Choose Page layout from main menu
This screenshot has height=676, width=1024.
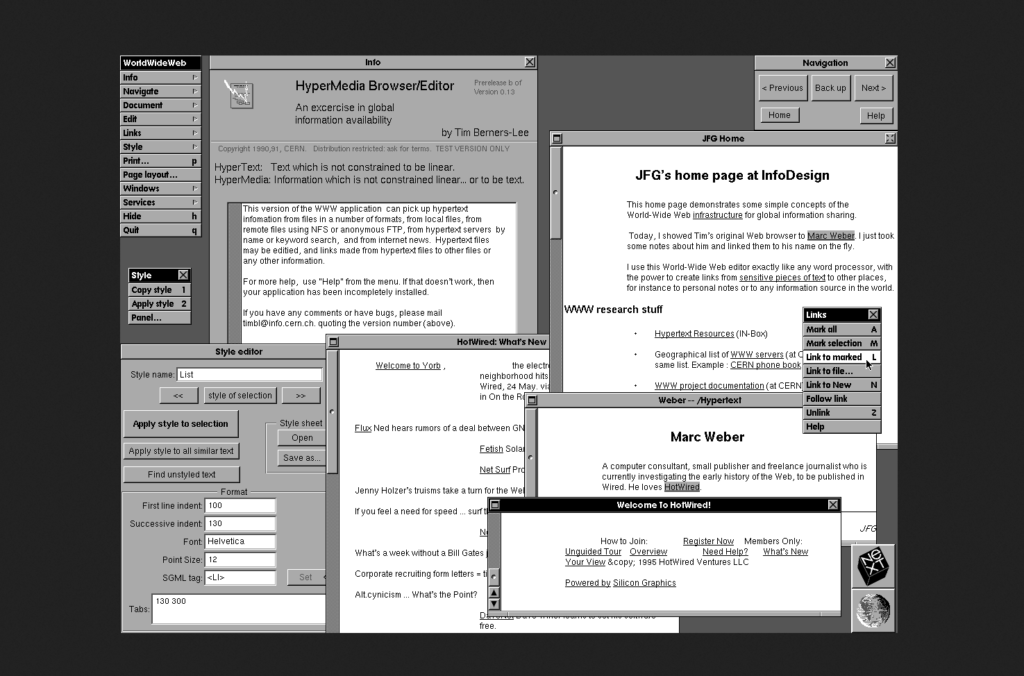[x=160, y=174]
